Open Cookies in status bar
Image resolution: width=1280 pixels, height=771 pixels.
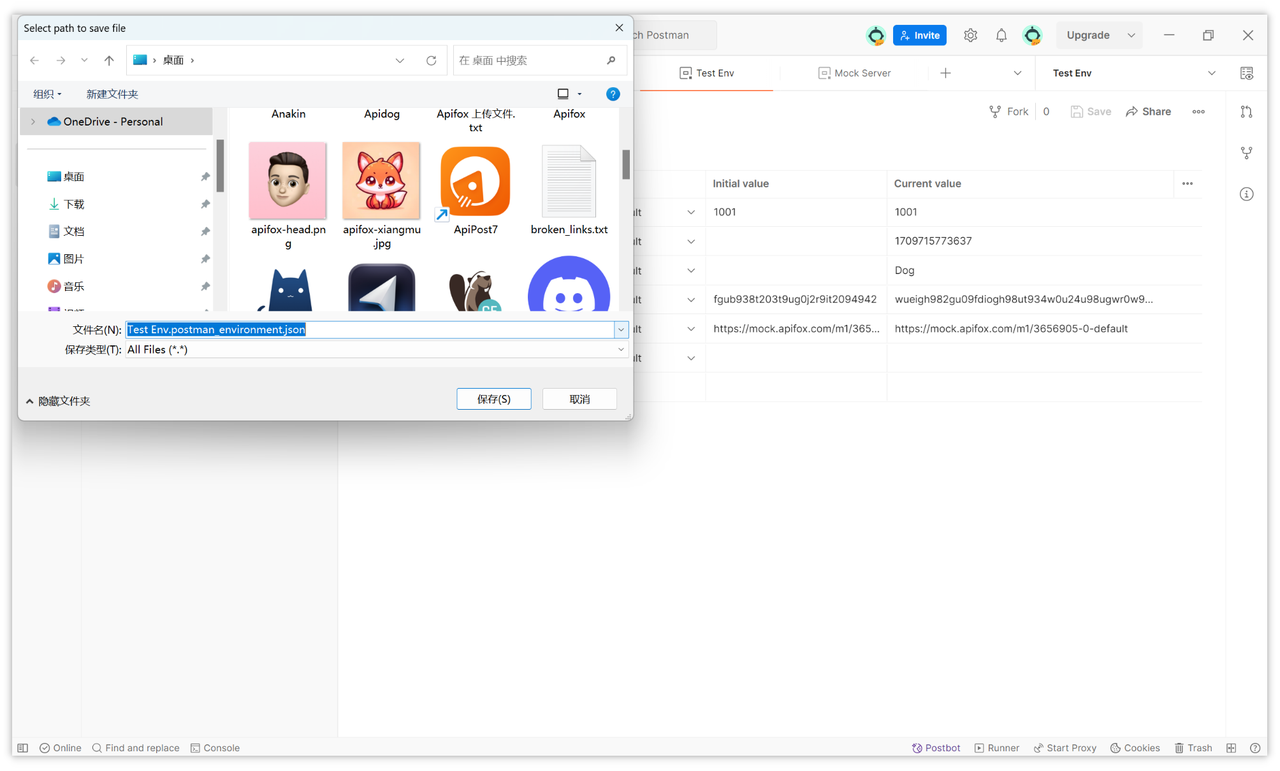[x=1135, y=748]
